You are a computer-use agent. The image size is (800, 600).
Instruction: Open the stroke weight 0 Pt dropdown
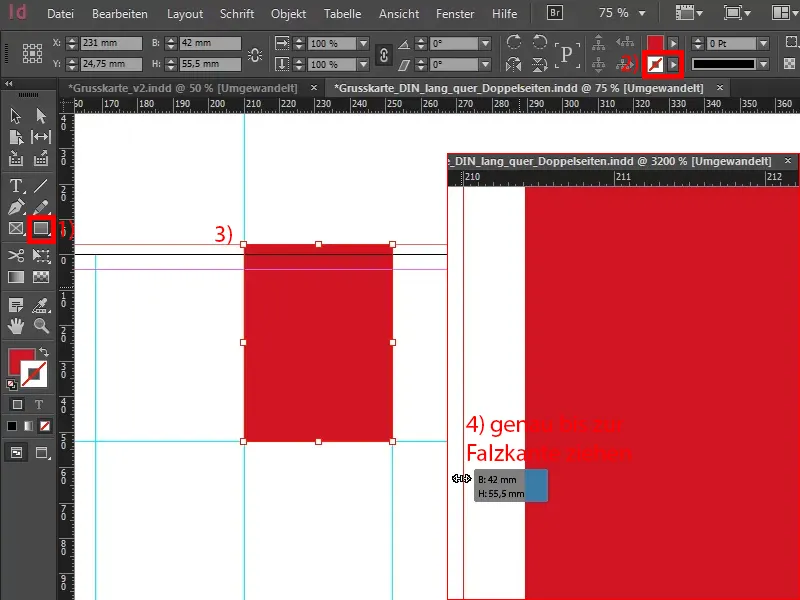coord(763,43)
